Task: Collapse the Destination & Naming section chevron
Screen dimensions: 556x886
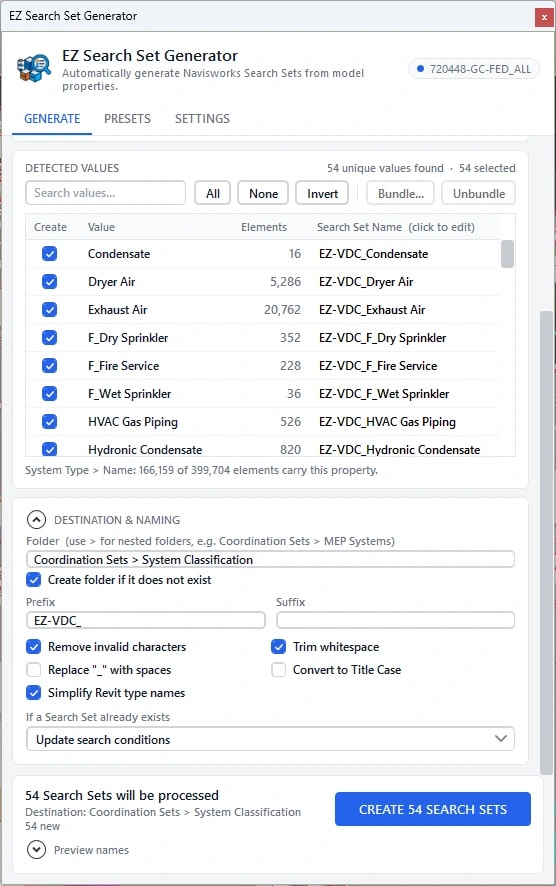Action: 36,520
